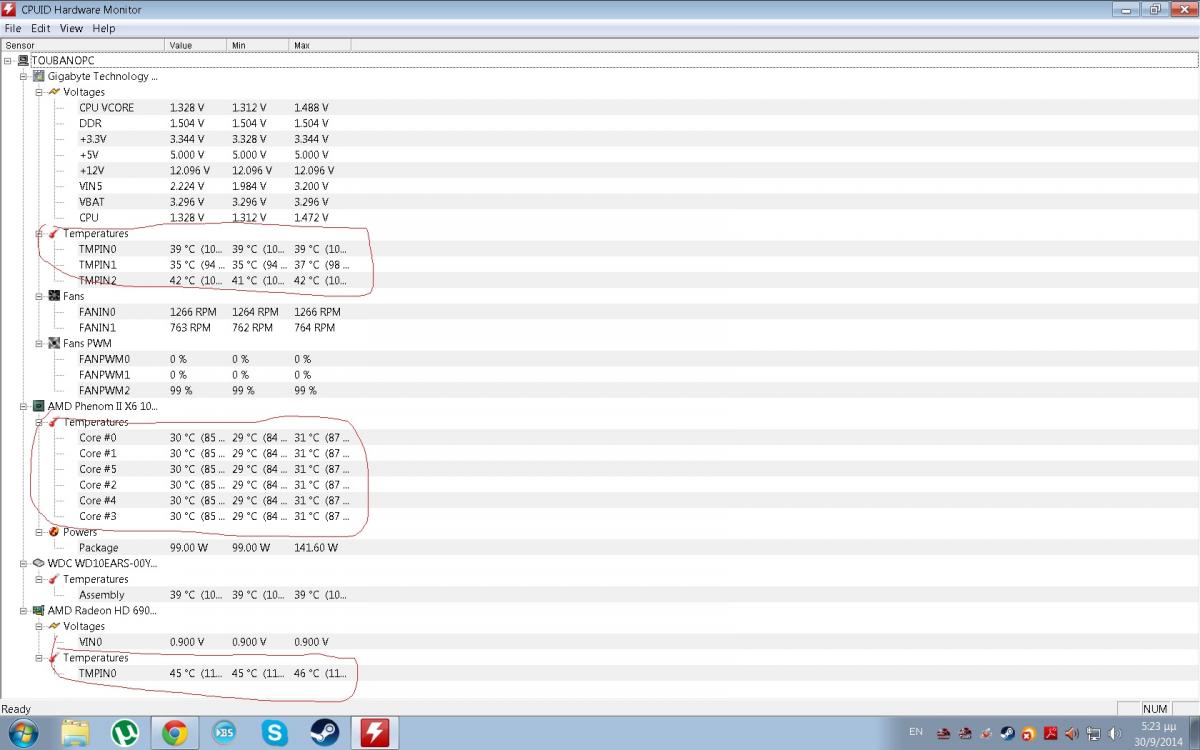Collapse the Powers node
1200x750 pixels.
point(39,532)
